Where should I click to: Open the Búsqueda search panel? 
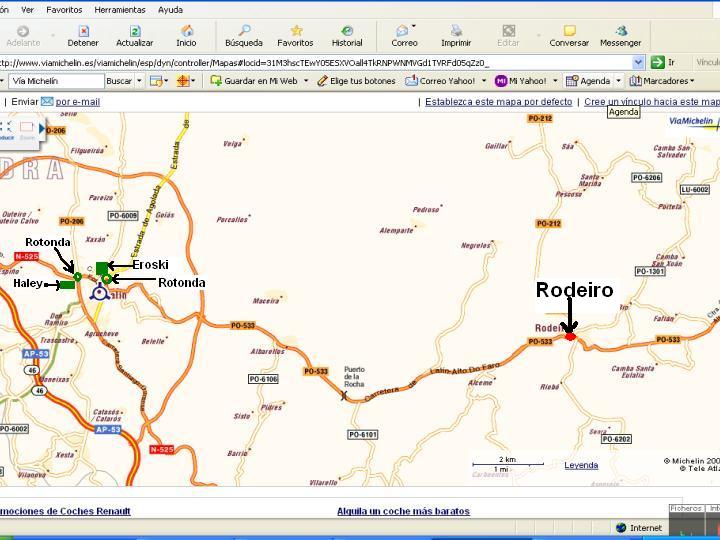[243, 36]
